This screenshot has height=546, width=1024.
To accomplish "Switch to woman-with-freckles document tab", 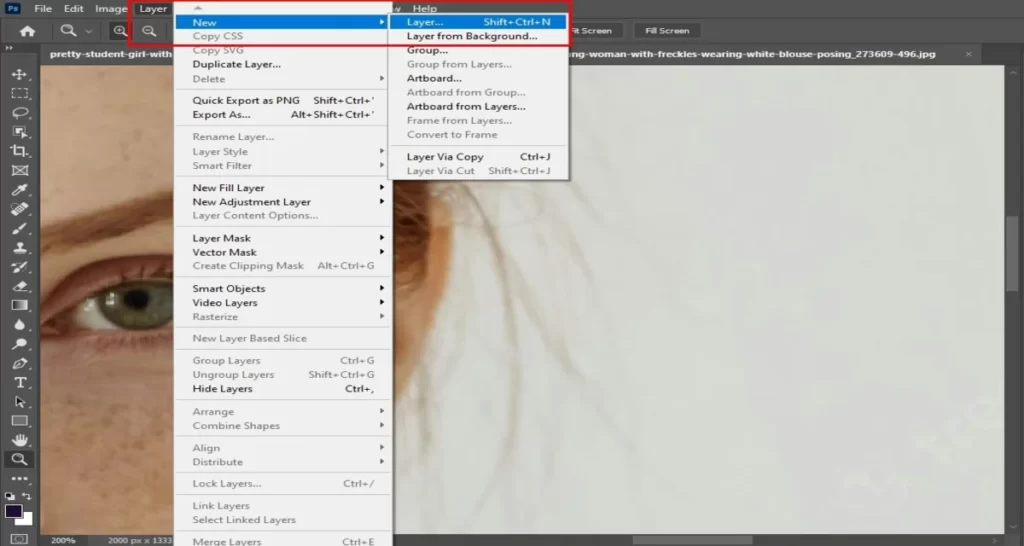I will pyautogui.click(x=752, y=54).
